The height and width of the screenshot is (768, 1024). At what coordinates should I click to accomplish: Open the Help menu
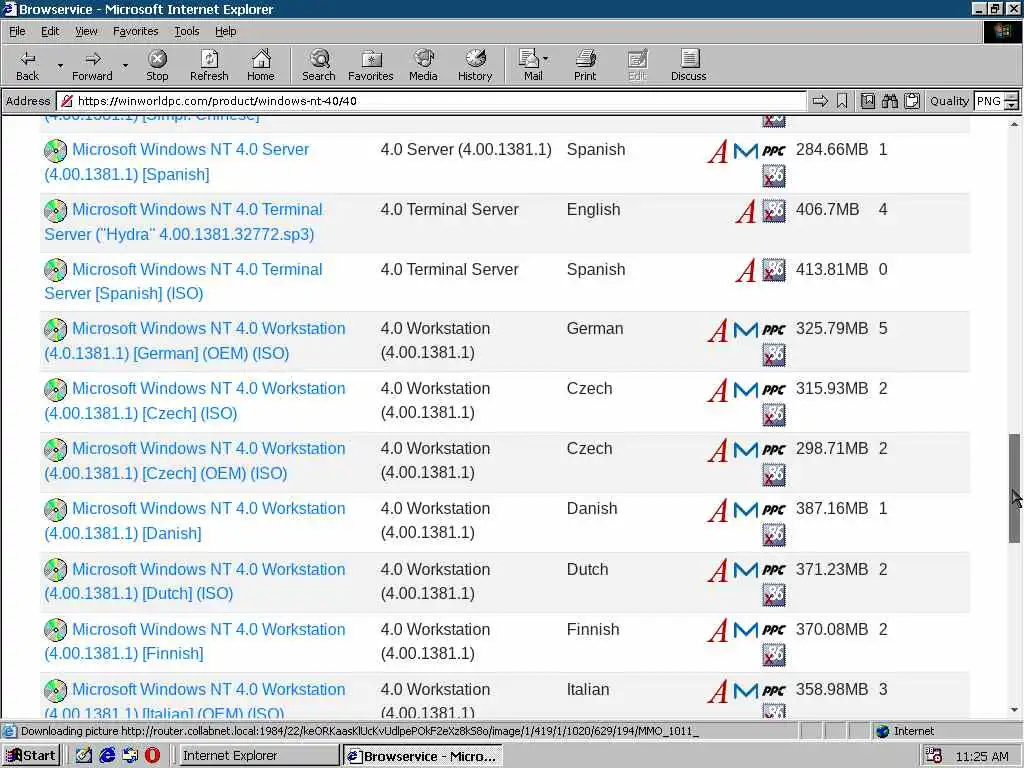[x=225, y=31]
